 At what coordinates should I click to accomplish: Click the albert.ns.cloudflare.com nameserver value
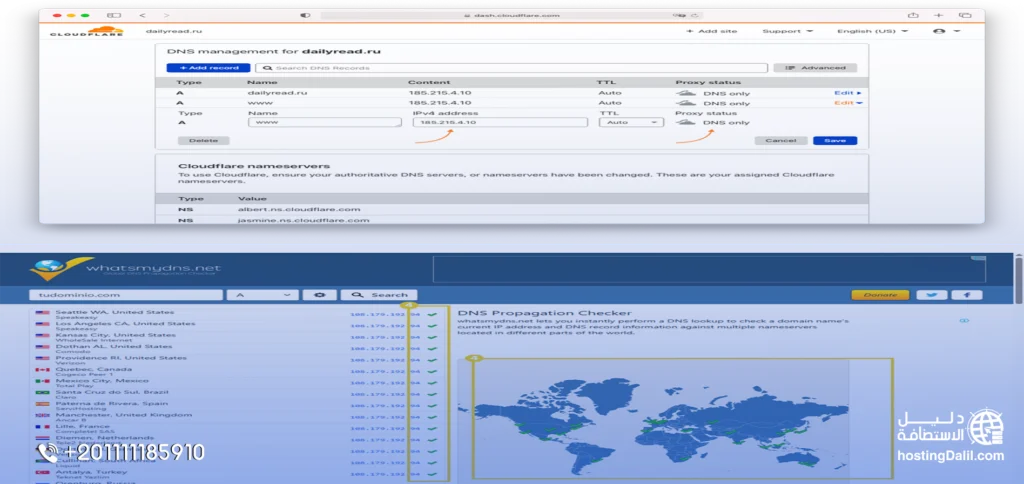[x=299, y=210]
